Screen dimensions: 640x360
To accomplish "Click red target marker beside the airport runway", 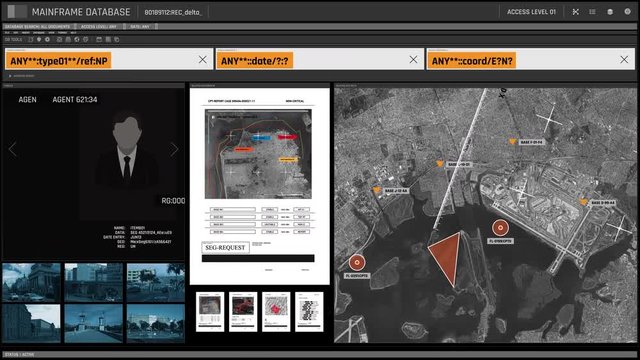I will 500,228.
